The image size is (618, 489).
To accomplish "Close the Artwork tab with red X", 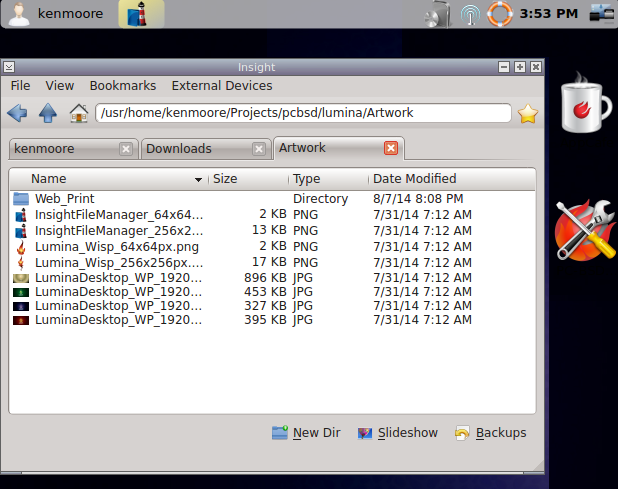I will [x=391, y=148].
